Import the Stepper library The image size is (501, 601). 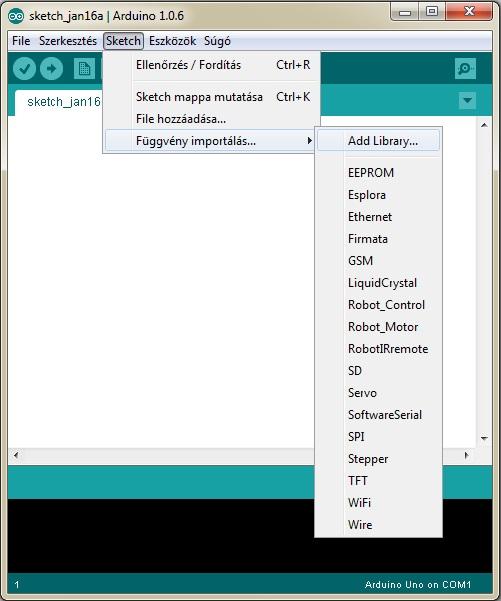(x=378, y=459)
